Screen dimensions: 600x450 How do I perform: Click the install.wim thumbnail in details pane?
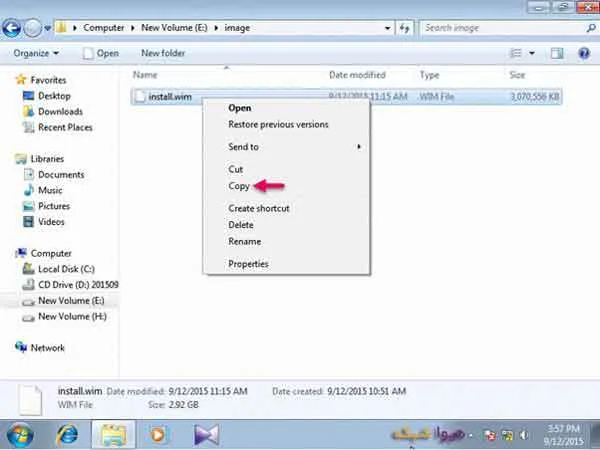pos(30,400)
